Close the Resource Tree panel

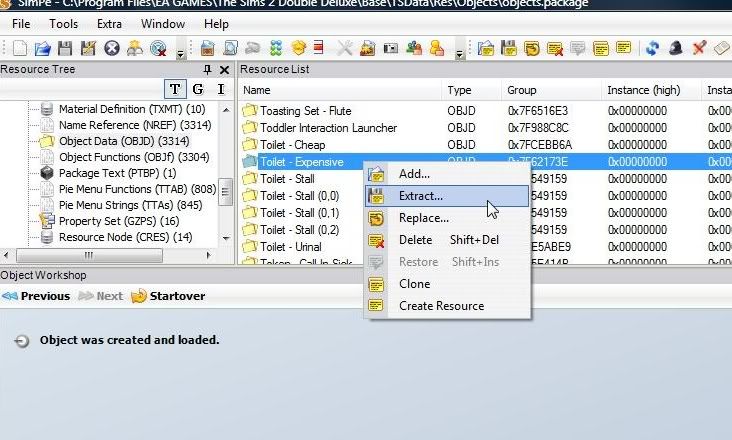[225, 70]
